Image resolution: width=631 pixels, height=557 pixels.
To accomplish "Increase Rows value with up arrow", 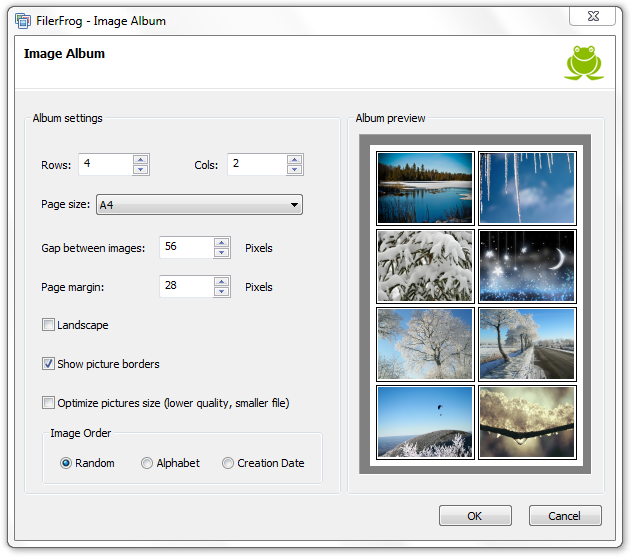I will [140, 159].
